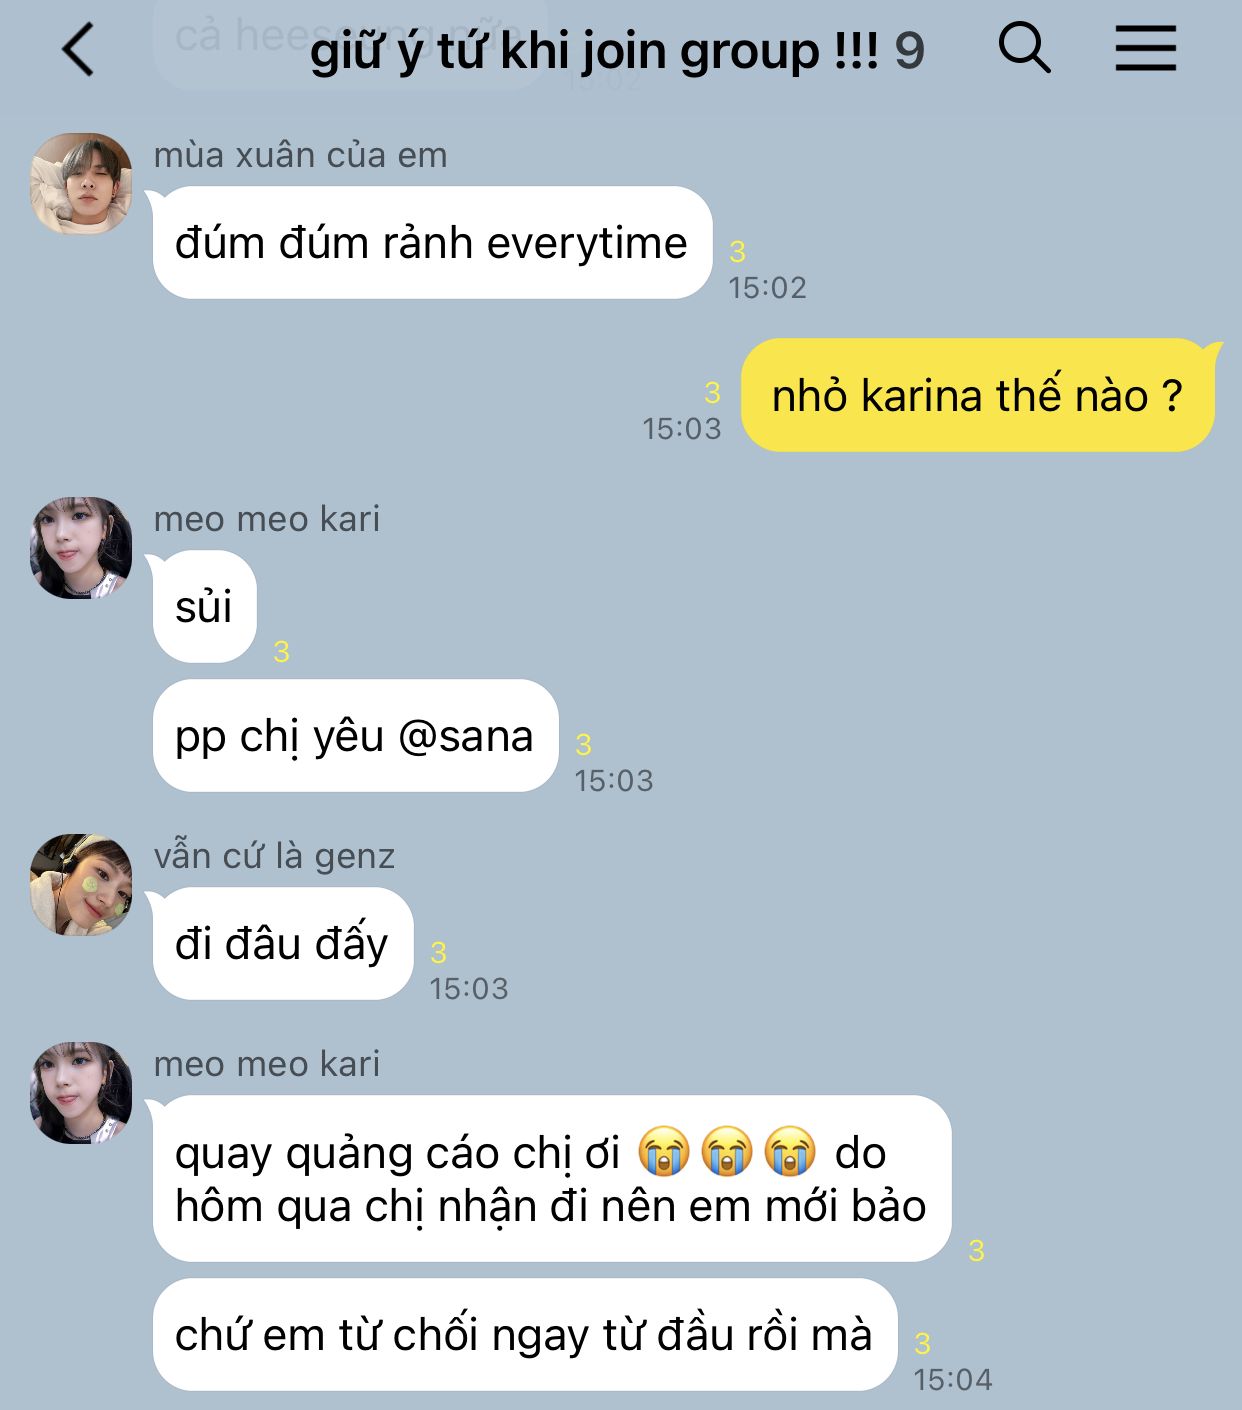
Task: Tap the đúm đúm rảnh everytime bubble
Action: click(432, 243)
